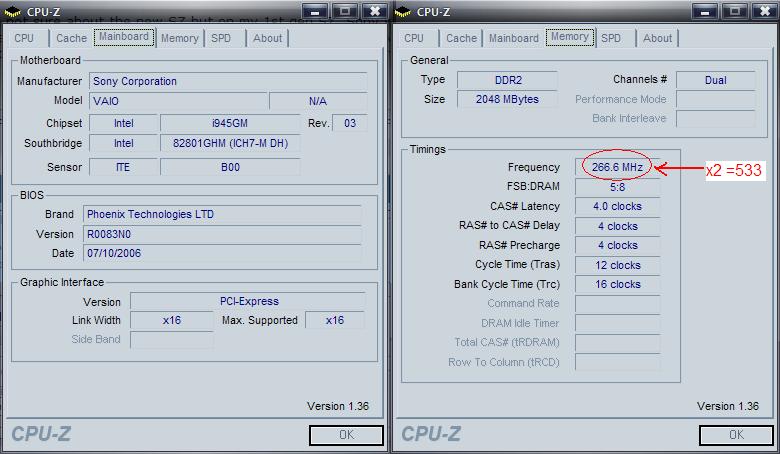Click the empty Side Band field
Screen dimensions: 780x454
pos(172,340)
